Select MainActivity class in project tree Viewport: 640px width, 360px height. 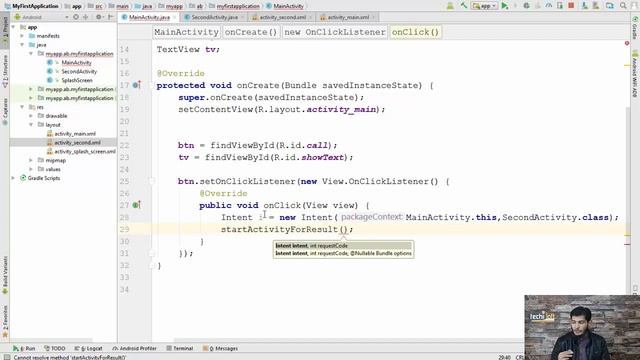tap(76, 62)
